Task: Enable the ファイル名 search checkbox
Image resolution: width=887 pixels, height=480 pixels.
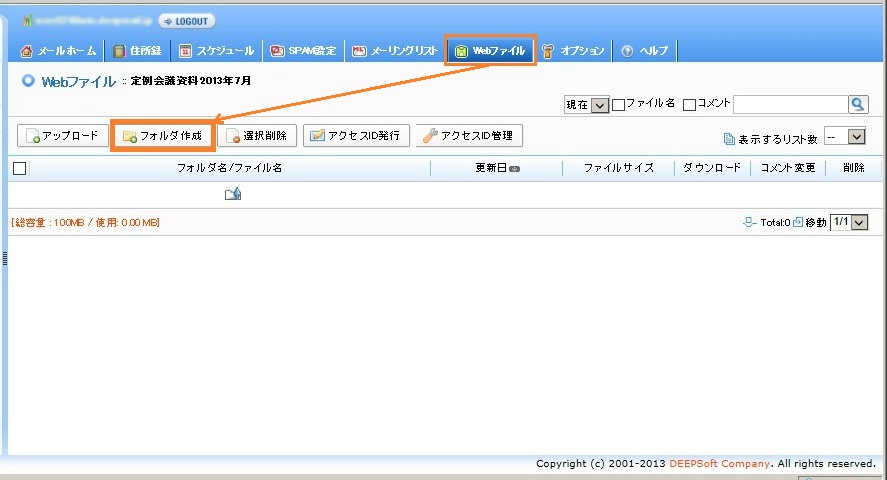Action: click(x=619, y=104)
